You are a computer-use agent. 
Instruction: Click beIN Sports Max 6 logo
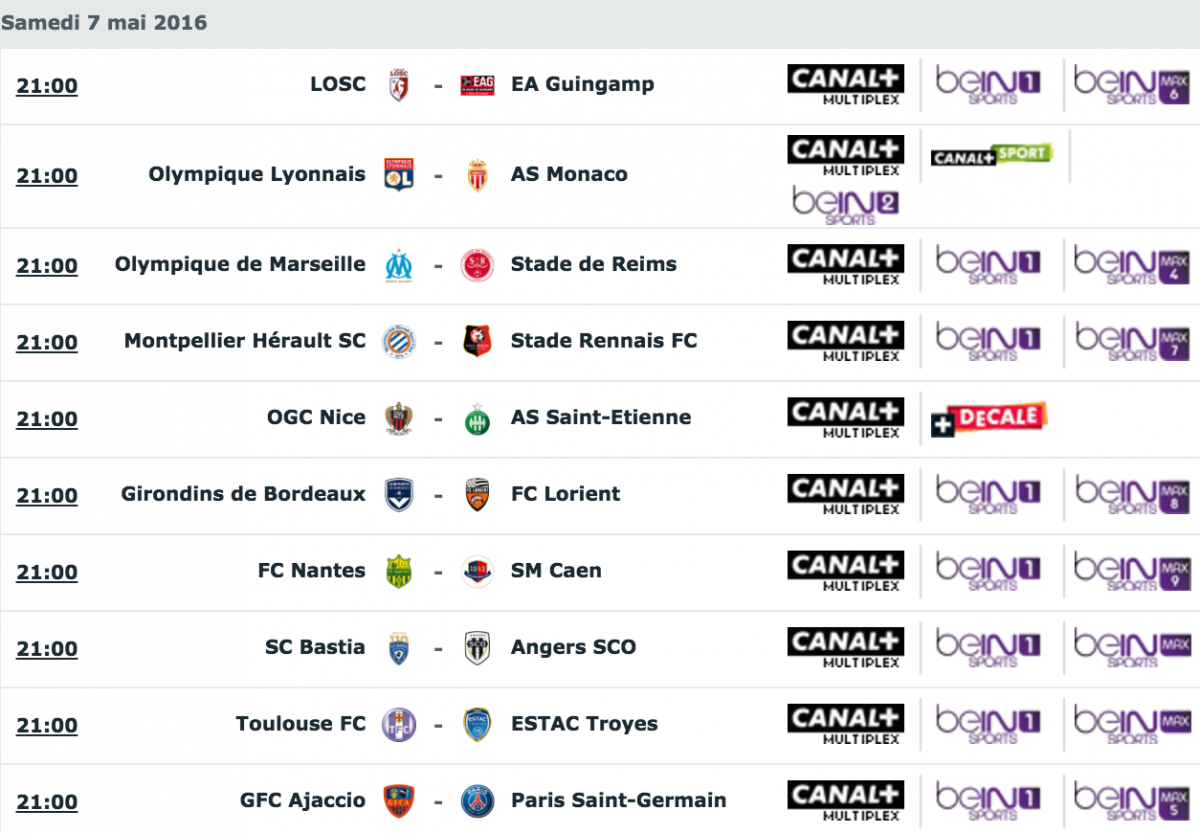1132,85
